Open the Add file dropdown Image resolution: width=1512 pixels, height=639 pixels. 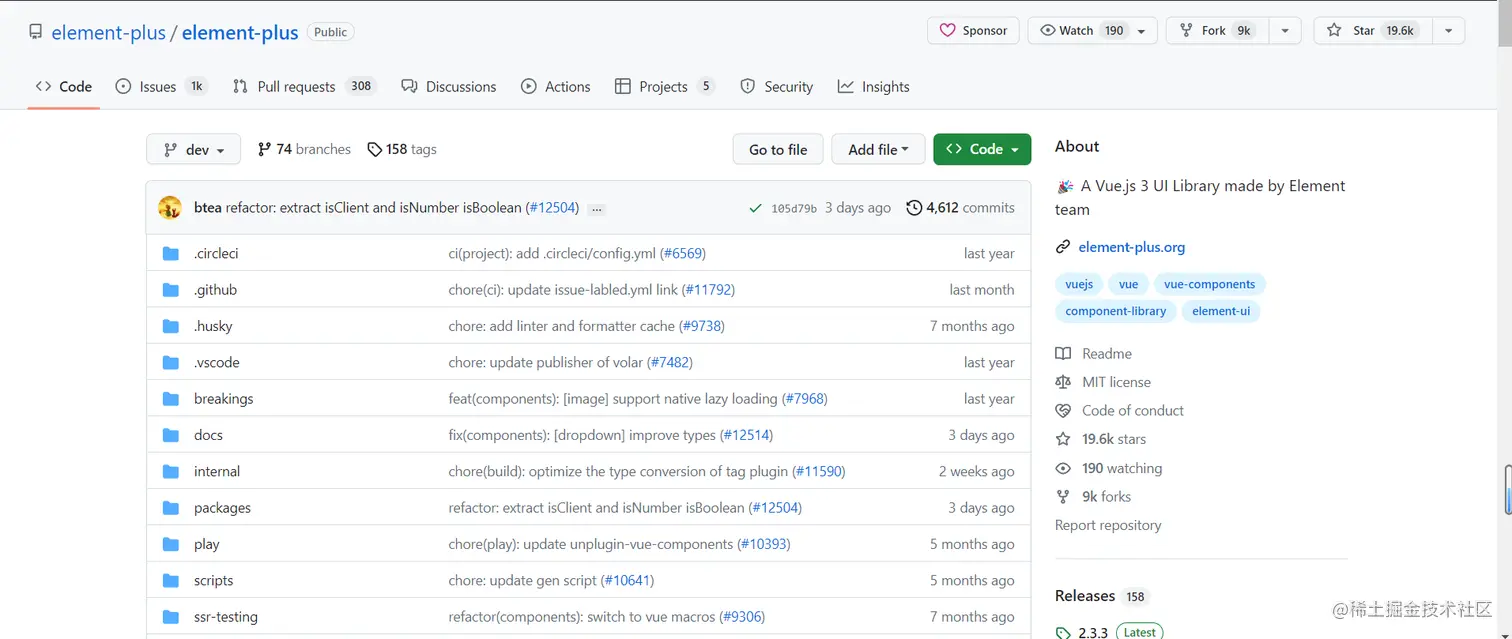(878, 150)
